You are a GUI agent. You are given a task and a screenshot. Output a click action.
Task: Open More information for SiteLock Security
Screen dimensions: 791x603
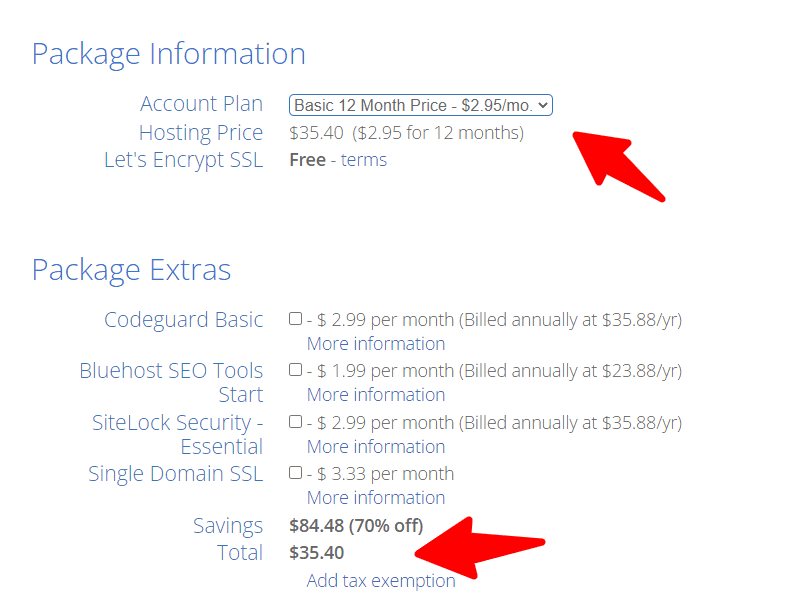point(376,447)
